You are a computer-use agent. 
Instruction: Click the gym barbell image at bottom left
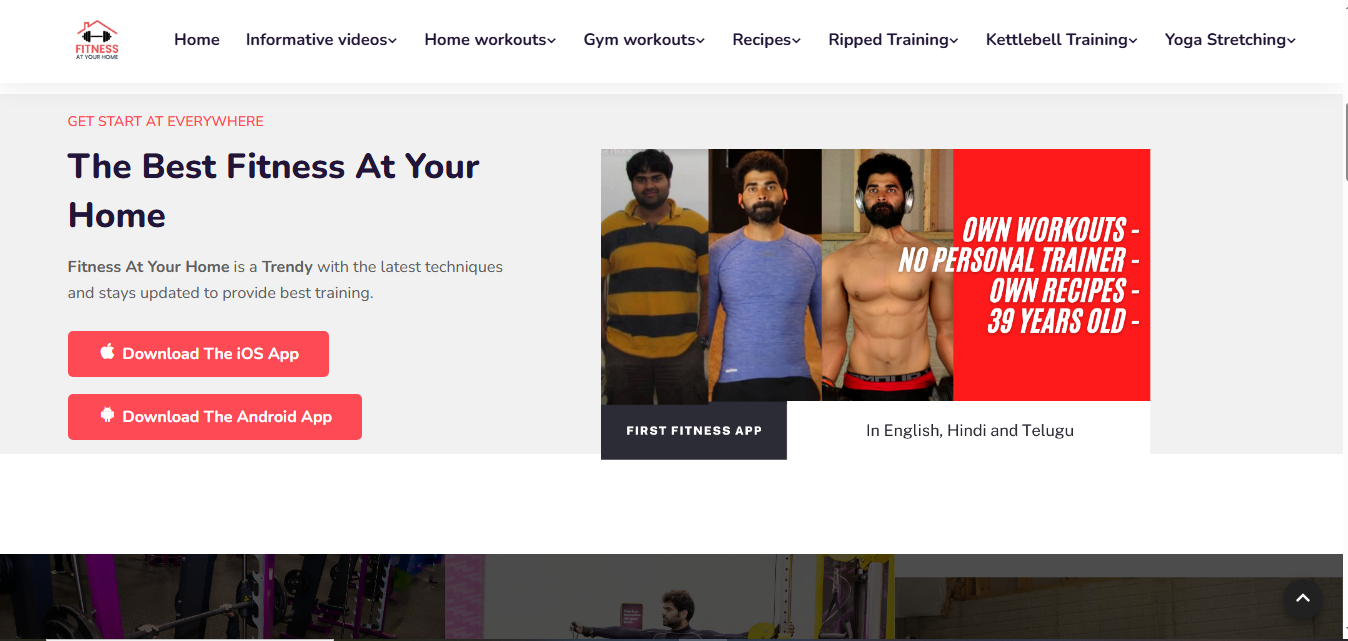point(222,597)
